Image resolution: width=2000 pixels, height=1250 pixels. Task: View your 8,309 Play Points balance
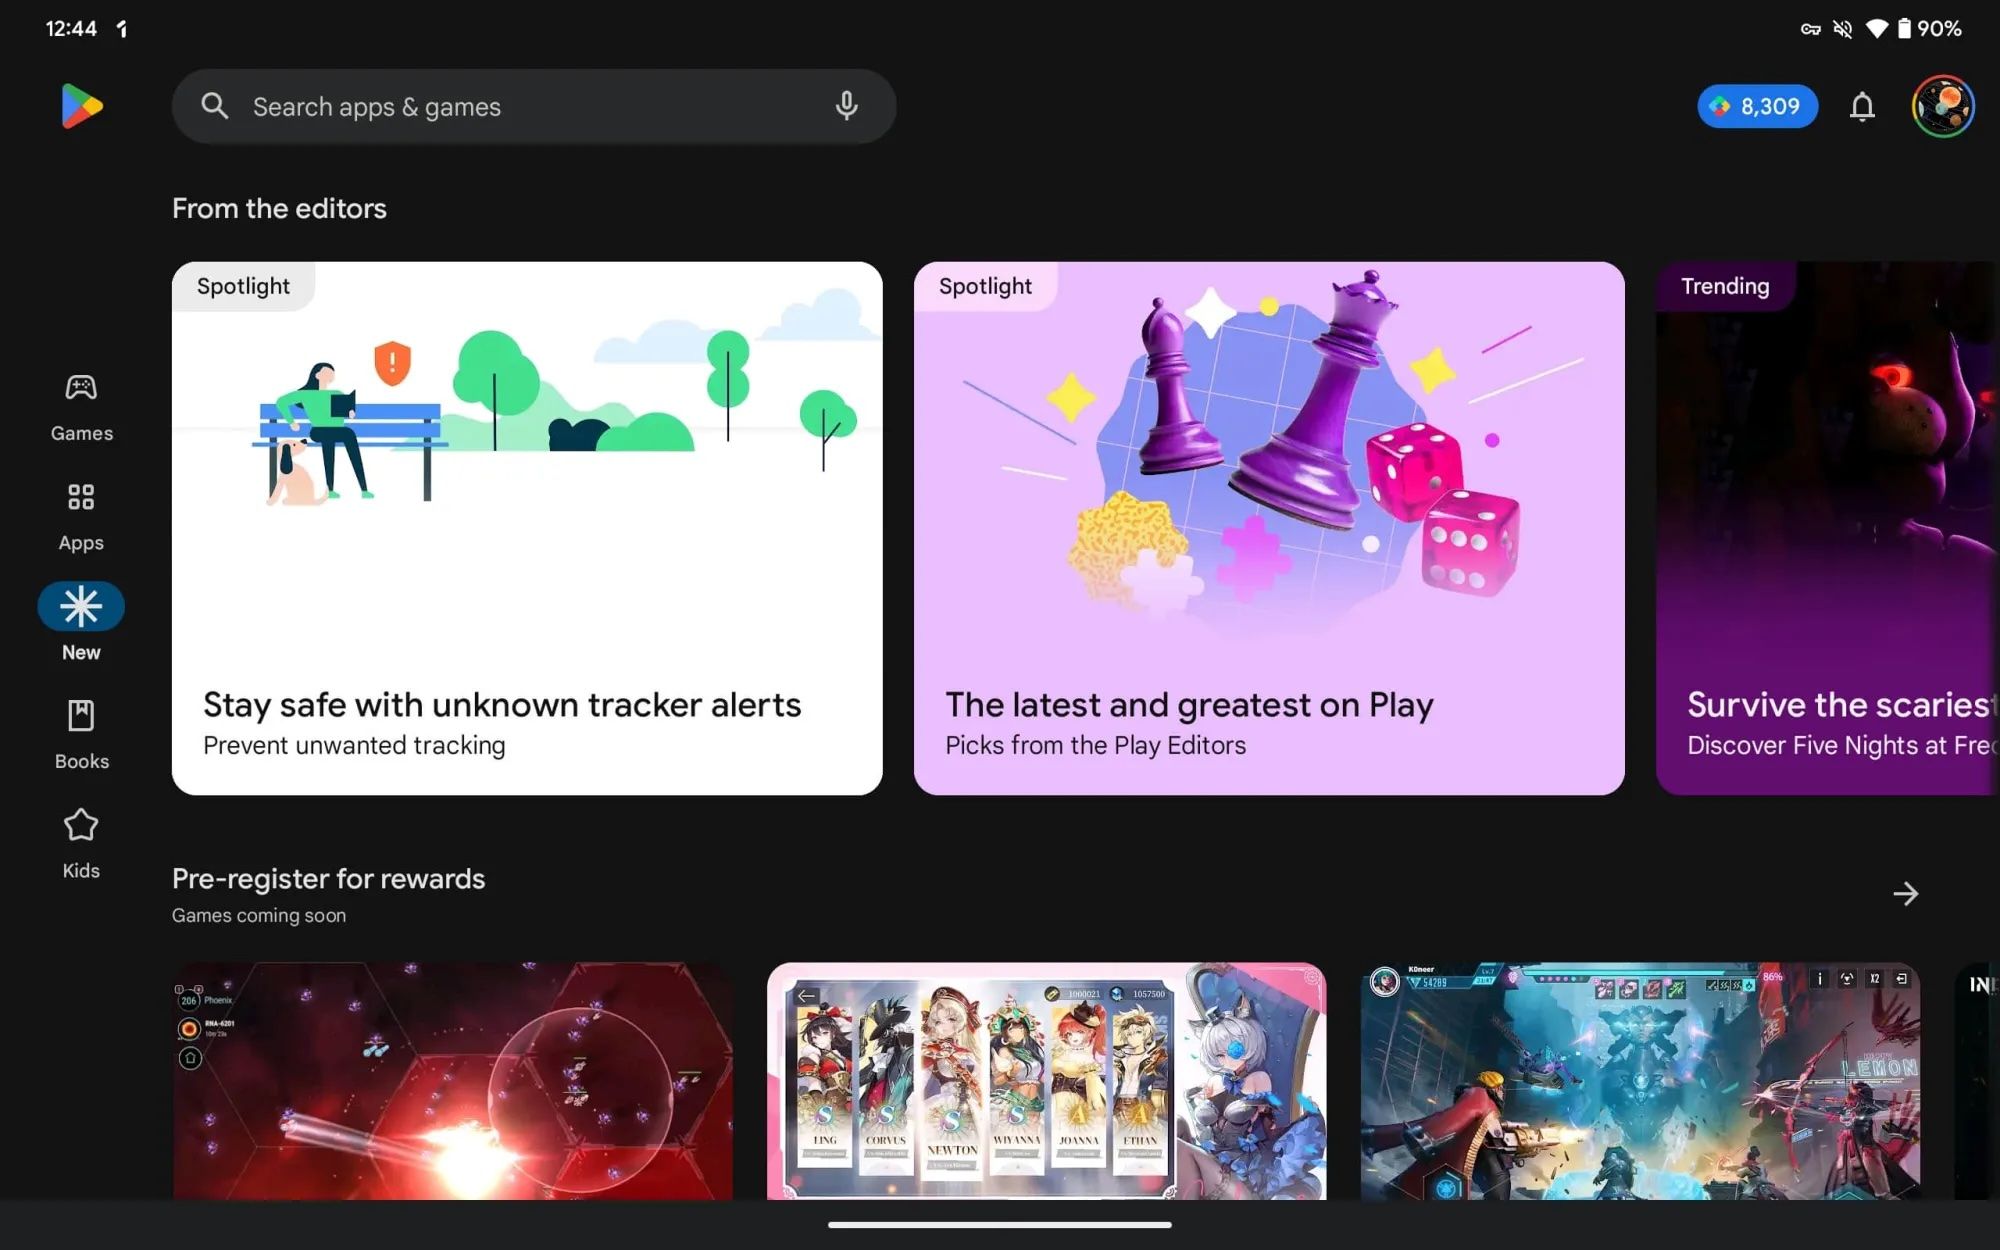click(x=1757, y=105)
